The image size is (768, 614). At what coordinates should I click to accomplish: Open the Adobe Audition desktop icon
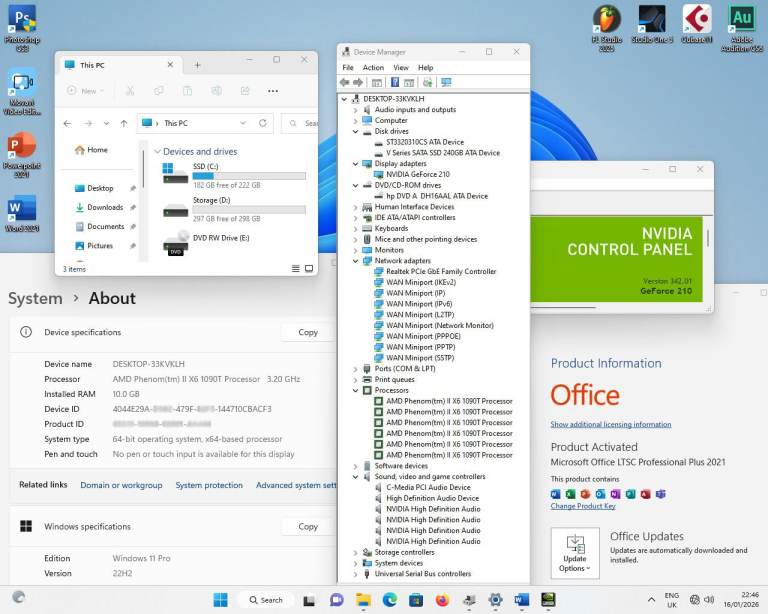[x=741, y=22]
